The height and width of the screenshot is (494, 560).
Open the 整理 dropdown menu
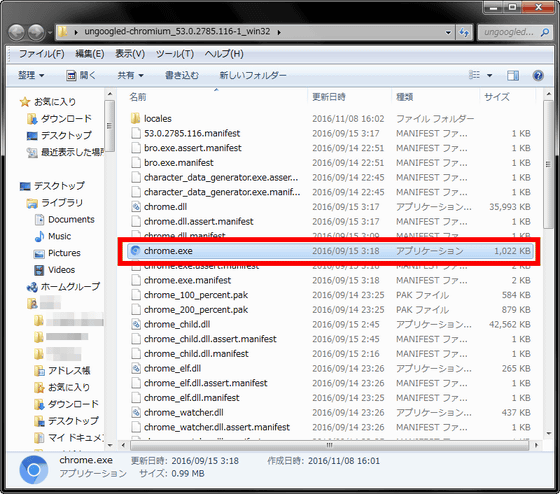pyautogui.click(x=31, y=75)
